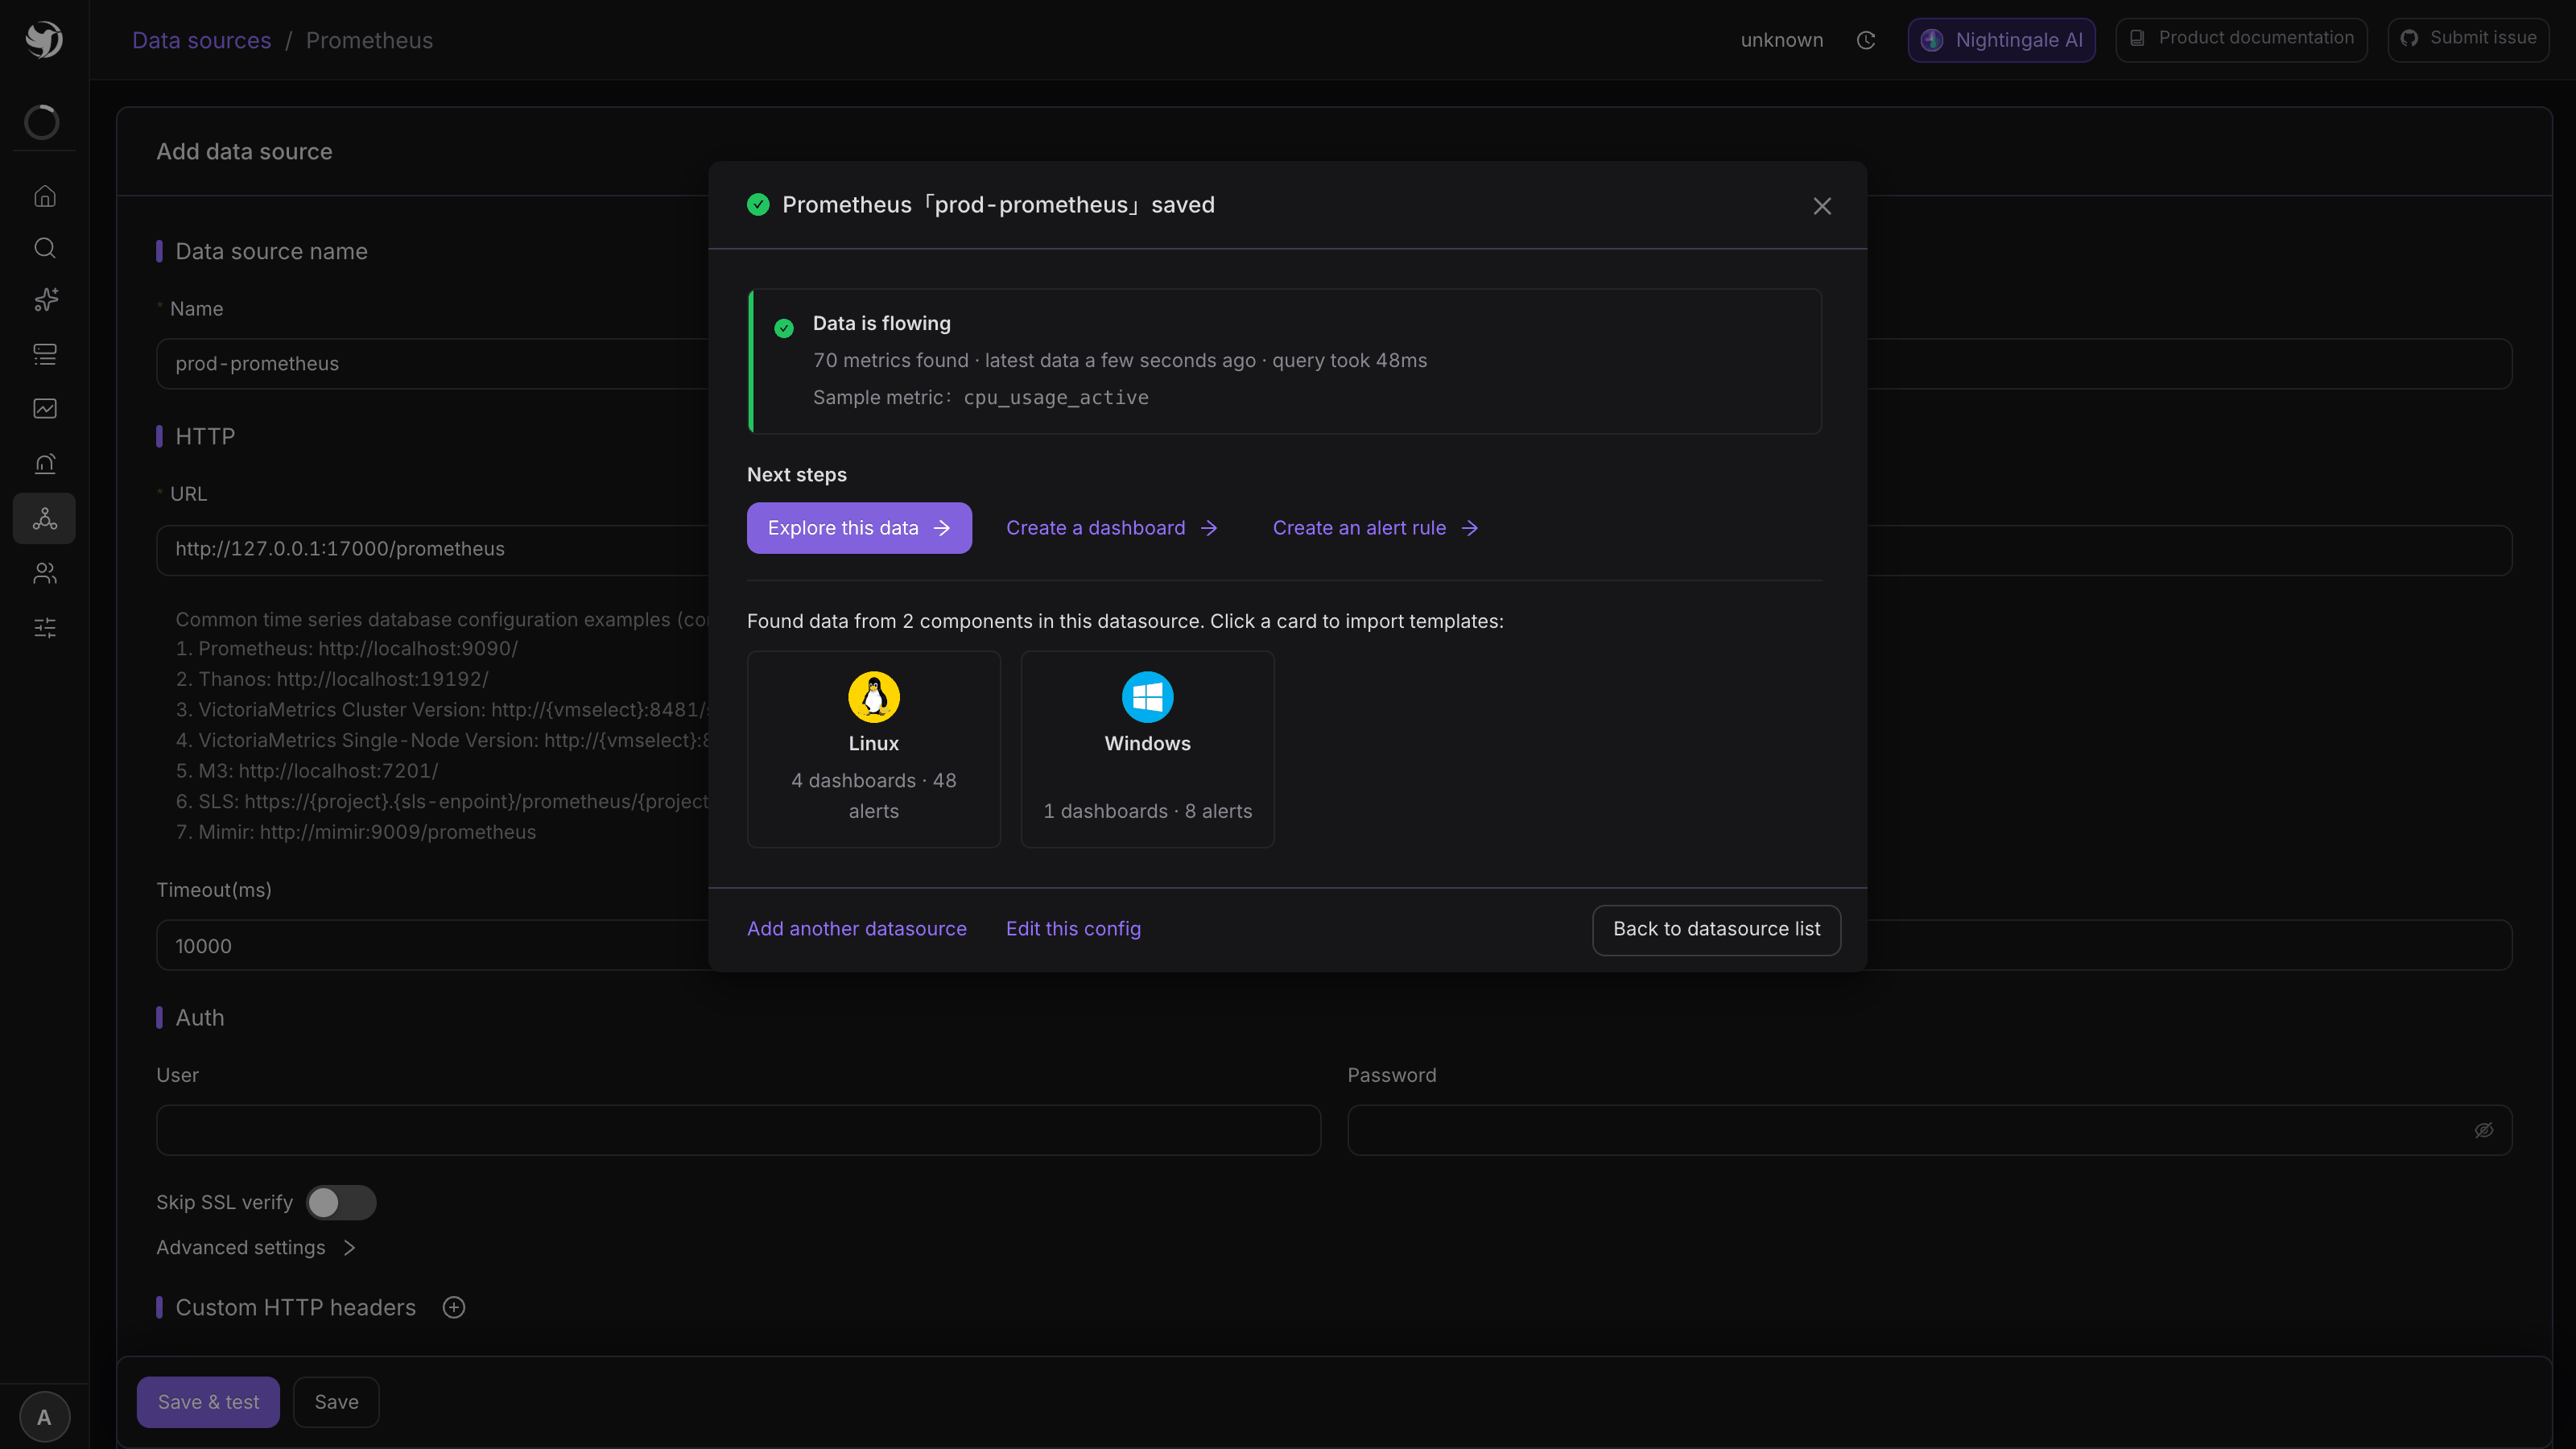Toggle the Skip SSL verify switch
Image resolution: width=2576 pixels, height=1449 pixels.
click(x=341, y=1202)
